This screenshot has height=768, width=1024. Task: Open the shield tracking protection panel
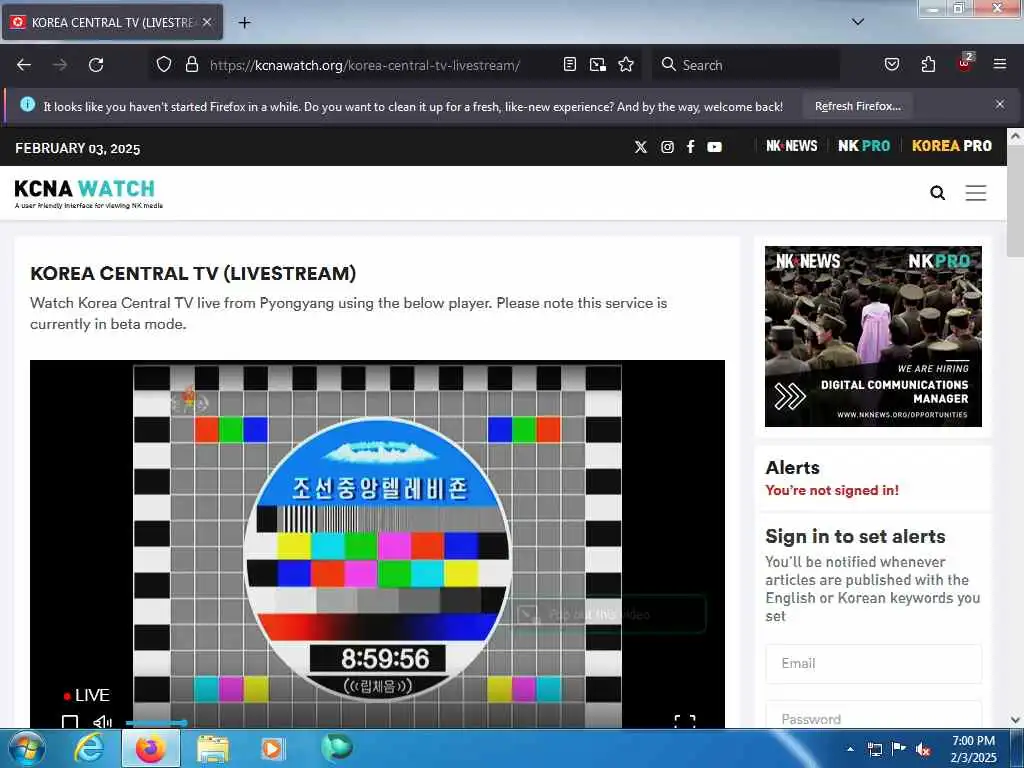[x=164, y=64]
